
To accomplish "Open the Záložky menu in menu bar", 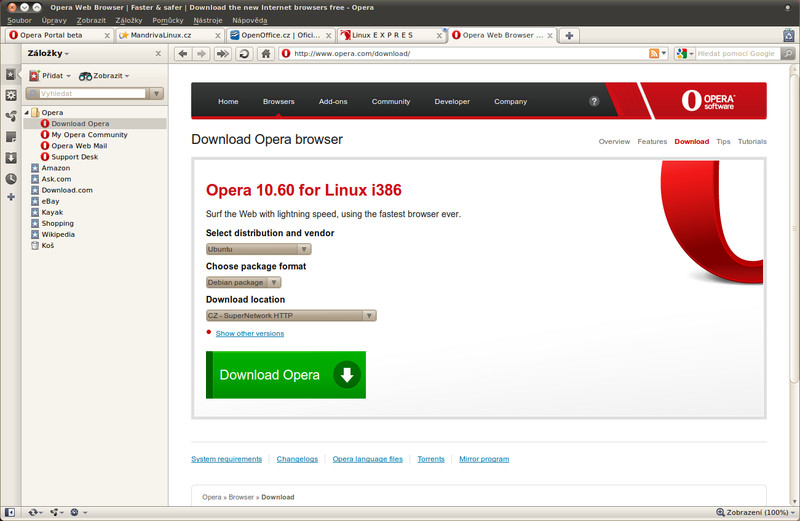I will pos(129,20).
